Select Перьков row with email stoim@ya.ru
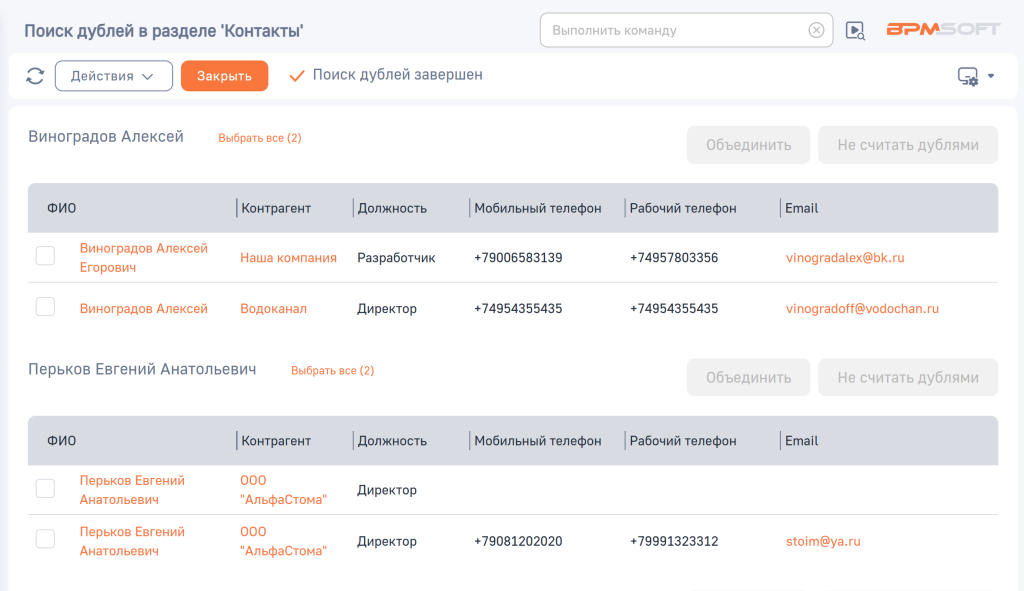 45,539
